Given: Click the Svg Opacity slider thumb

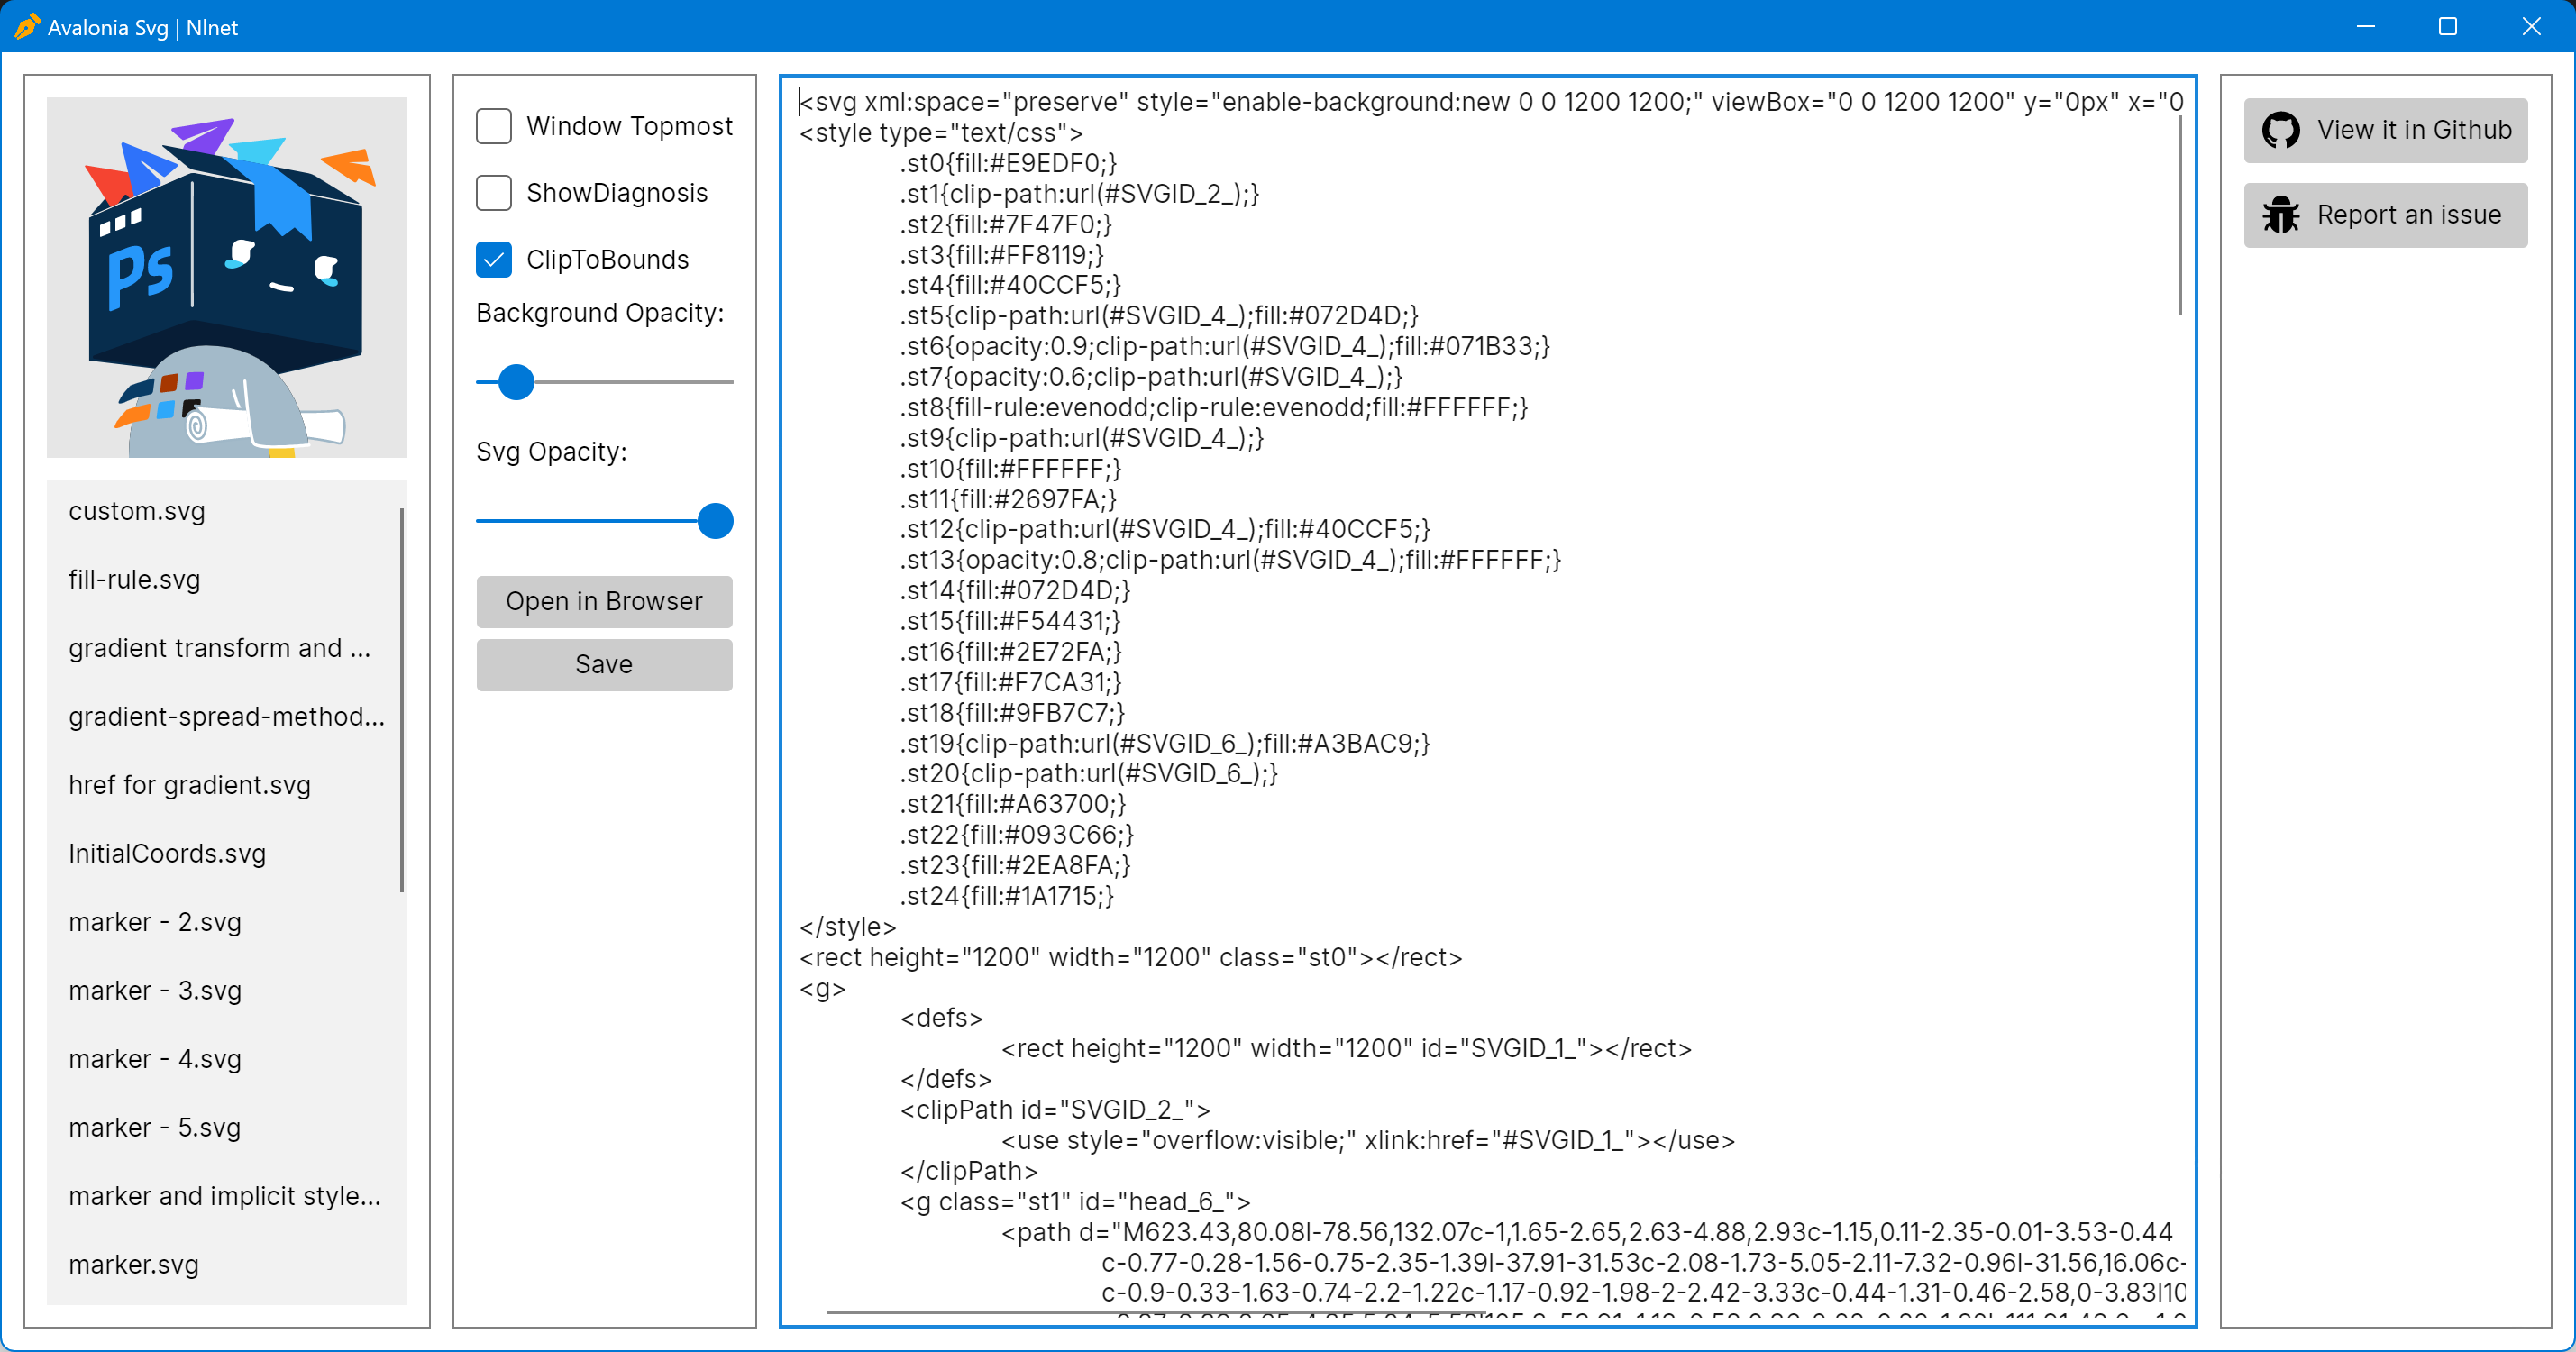Looking at the screenshot, I should [x=715, y=521].
